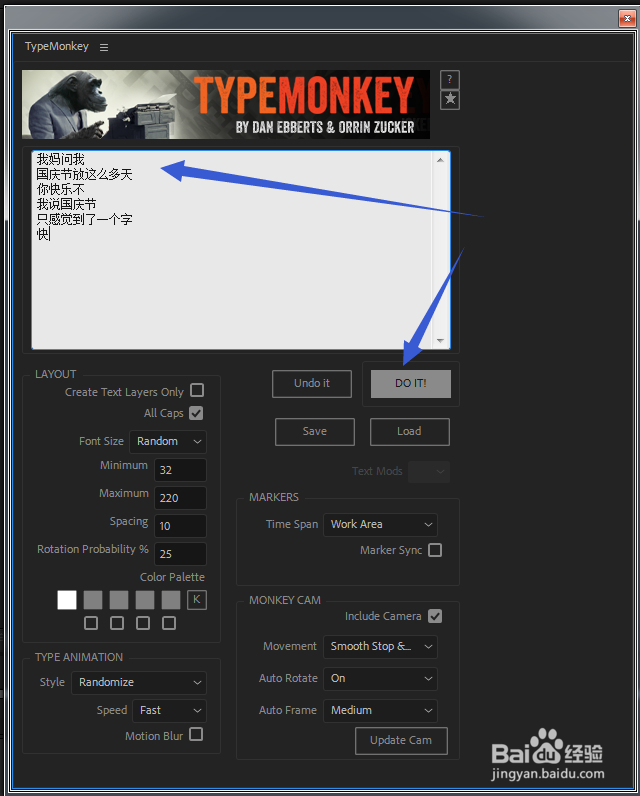Toggle the Marker Sync checkbox
The height and width of the screenshot is (796, 640).
click(x=435, y=550)
